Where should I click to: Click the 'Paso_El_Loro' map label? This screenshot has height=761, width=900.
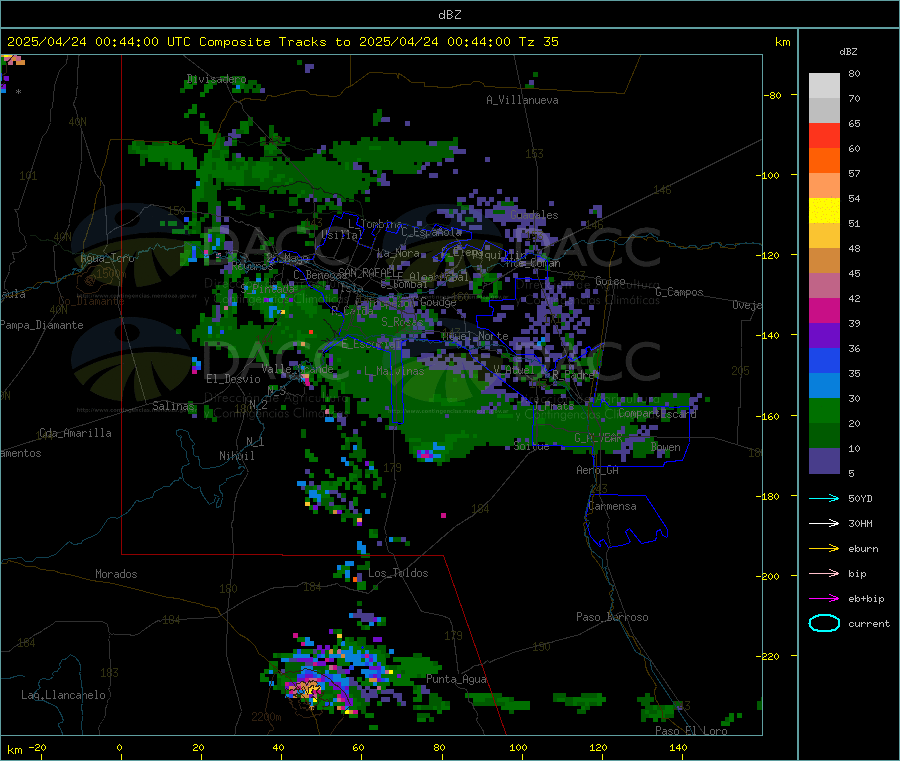(x=691, y=731)
